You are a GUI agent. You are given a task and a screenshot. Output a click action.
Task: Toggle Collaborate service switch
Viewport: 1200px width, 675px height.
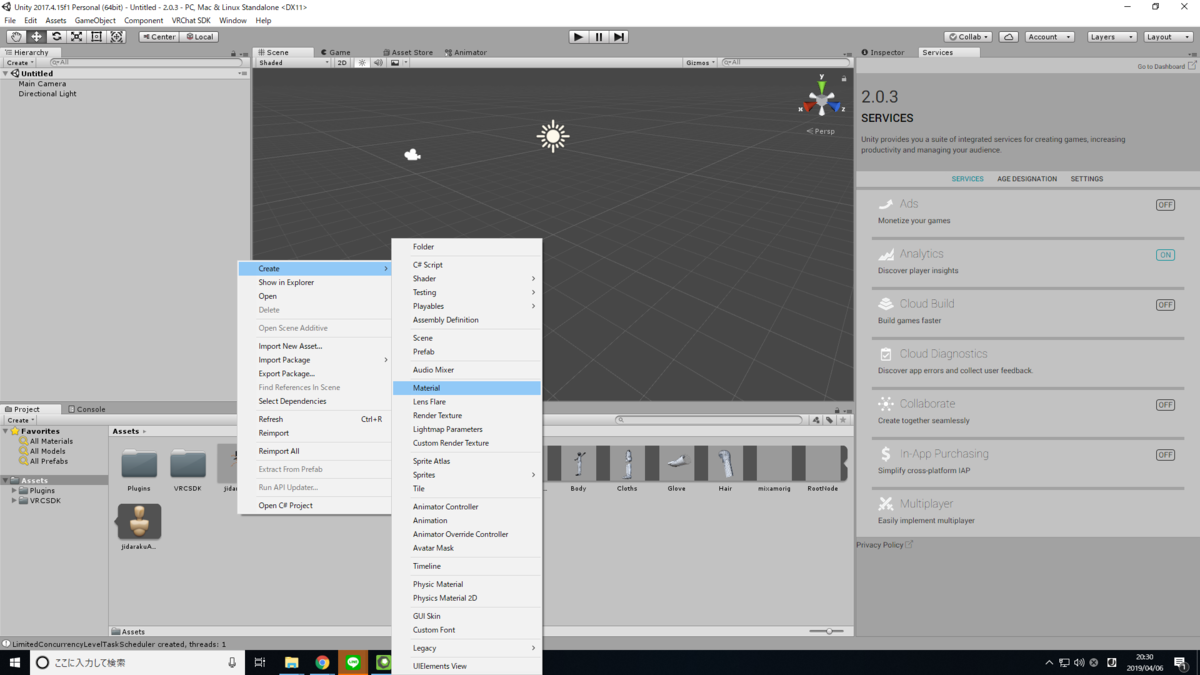1165,405
